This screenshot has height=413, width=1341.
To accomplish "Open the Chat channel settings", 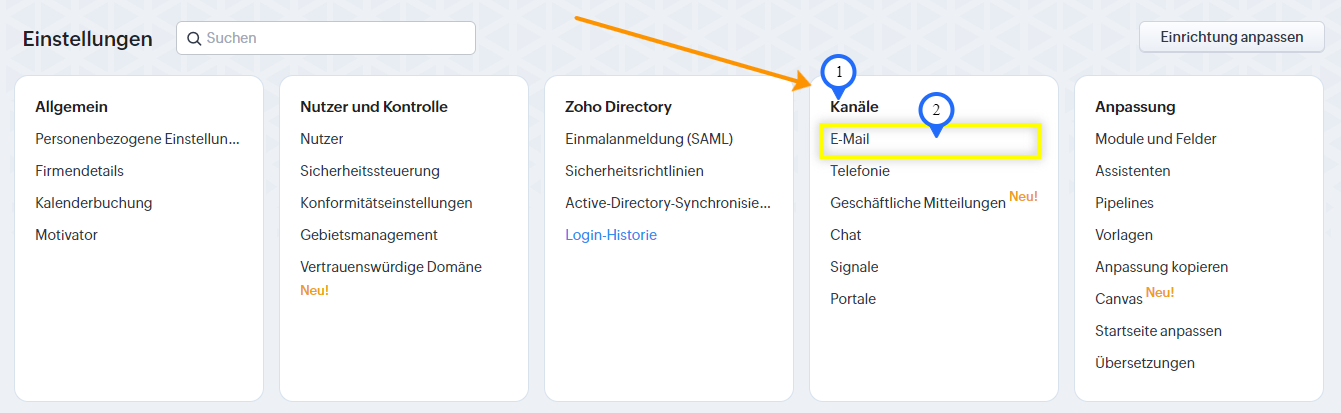I will pyautogui.click(x=846, y=235).
